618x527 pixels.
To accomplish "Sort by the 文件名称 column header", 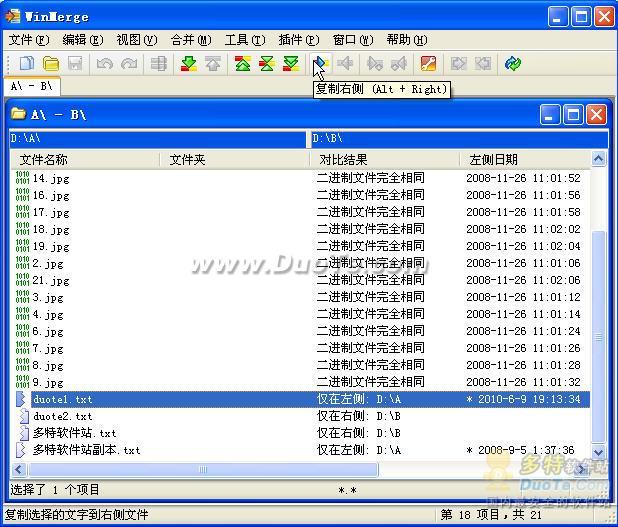I will tap(85, 160).
